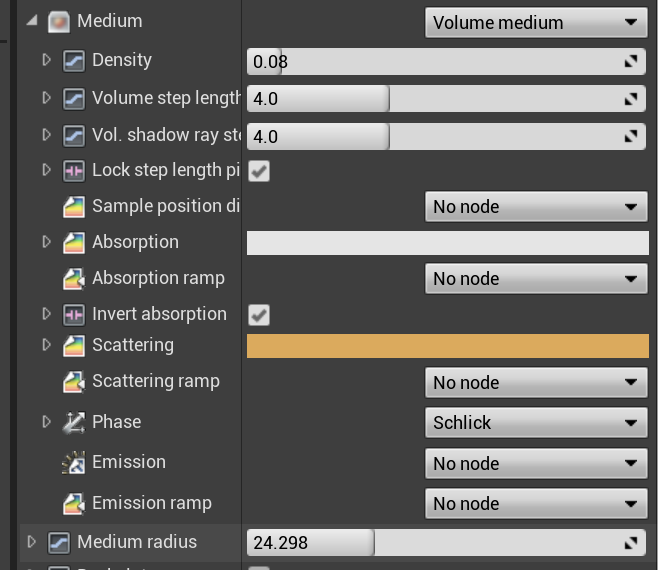This screenshot has height=570, width=658.
Task: Click the Absorption white color swatch
Action: [x=447, y=243]
